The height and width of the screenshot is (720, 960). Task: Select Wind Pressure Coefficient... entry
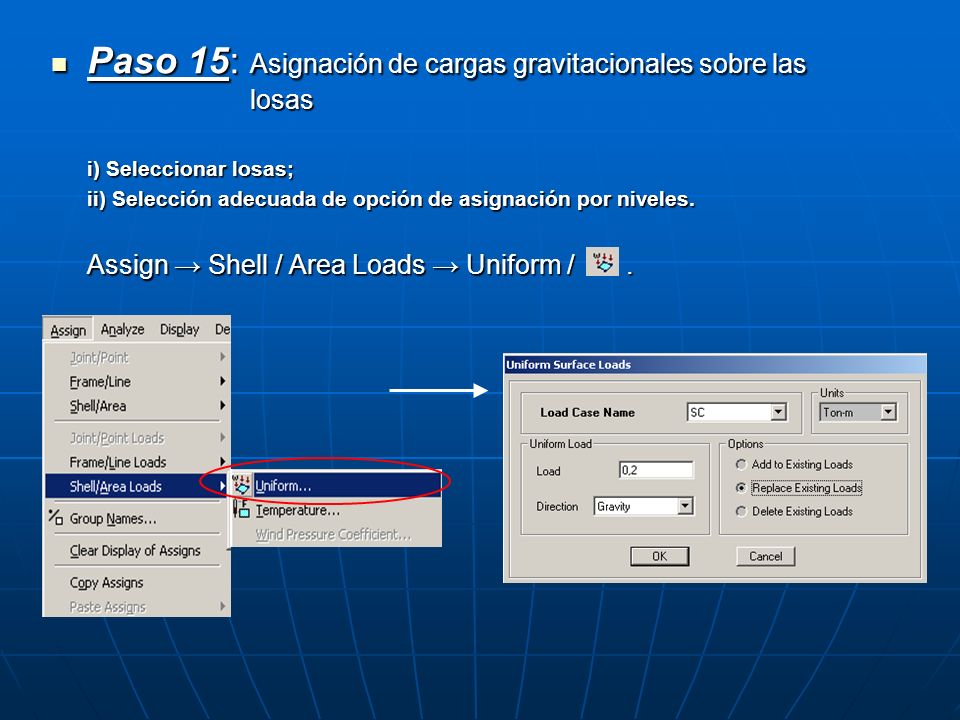[336, 534]
